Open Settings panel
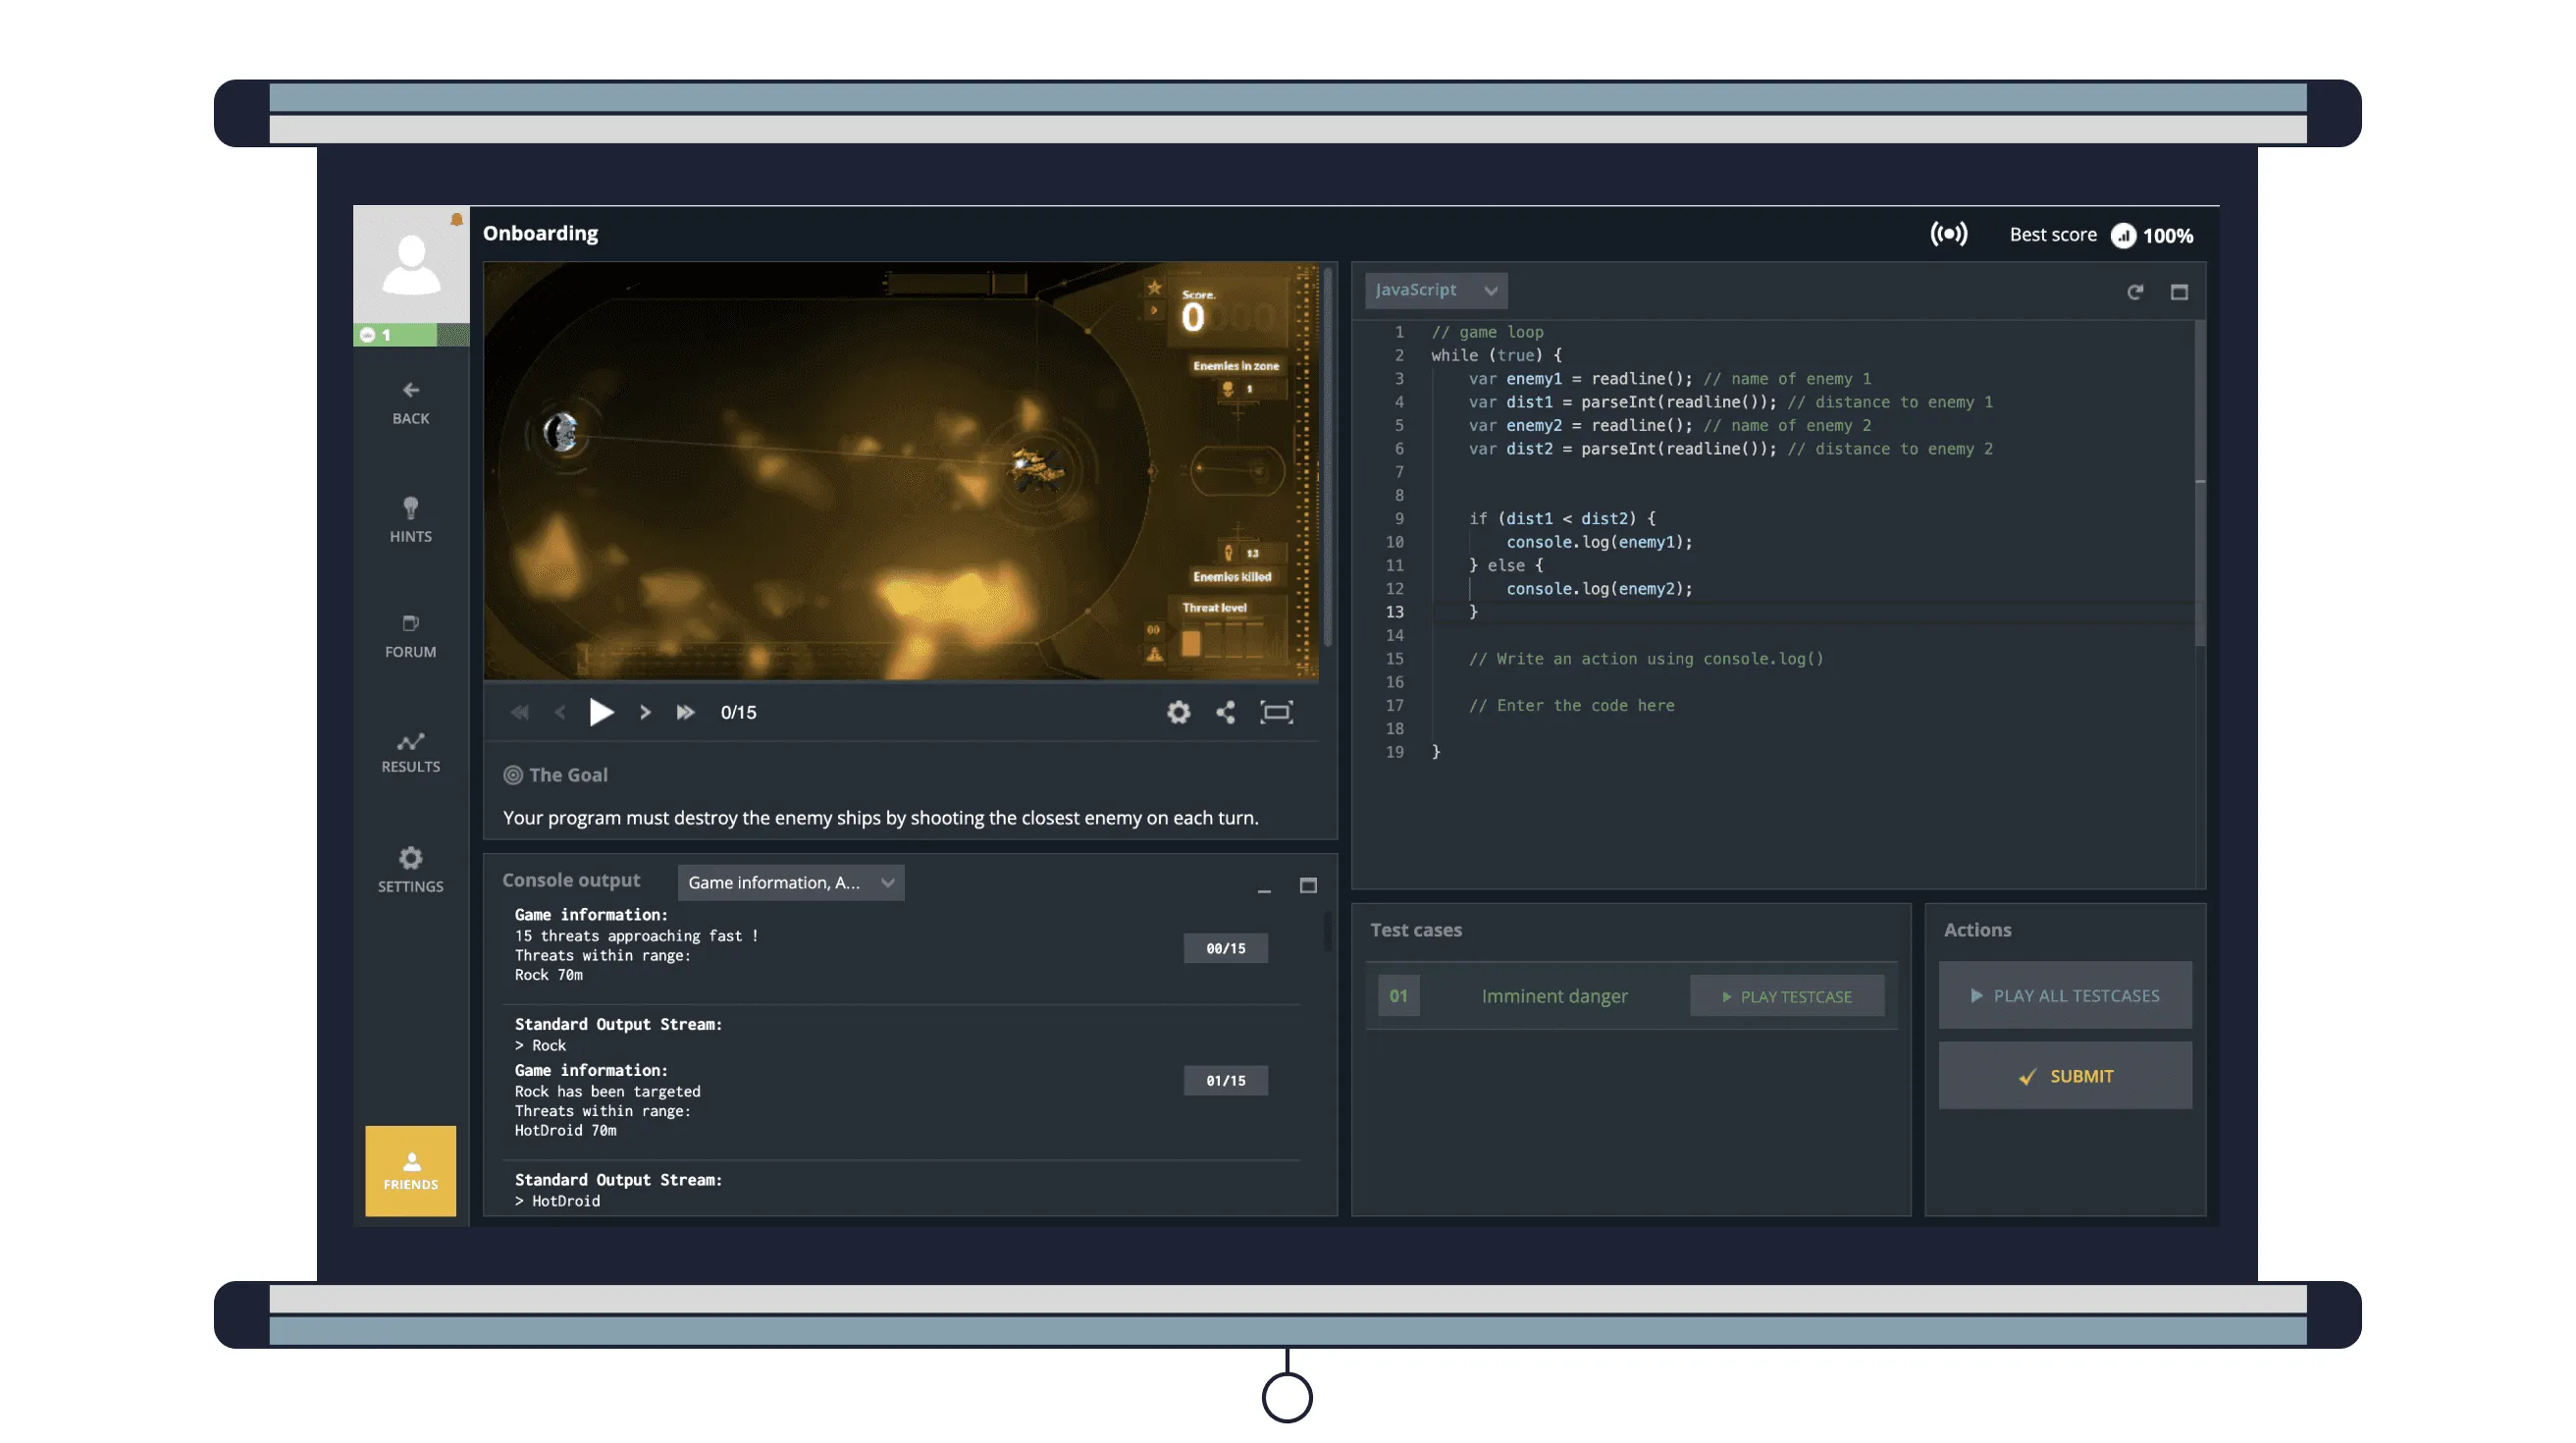 410,868
